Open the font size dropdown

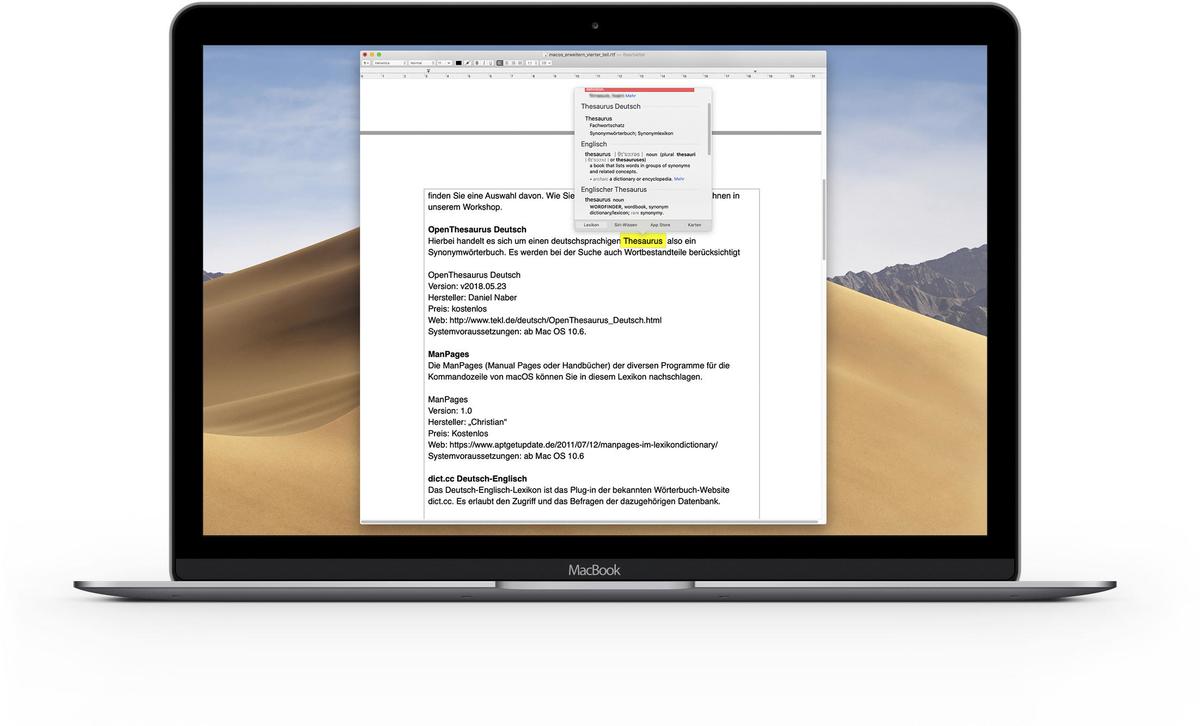(444, 62)
